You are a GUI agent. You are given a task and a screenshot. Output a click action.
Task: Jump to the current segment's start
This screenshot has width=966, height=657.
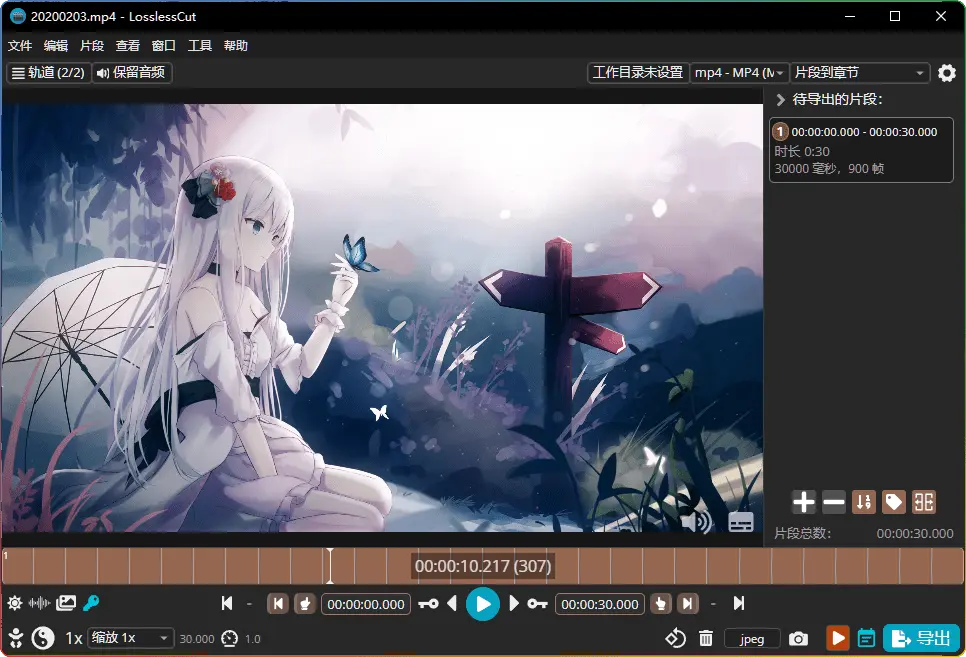point(278,603)
